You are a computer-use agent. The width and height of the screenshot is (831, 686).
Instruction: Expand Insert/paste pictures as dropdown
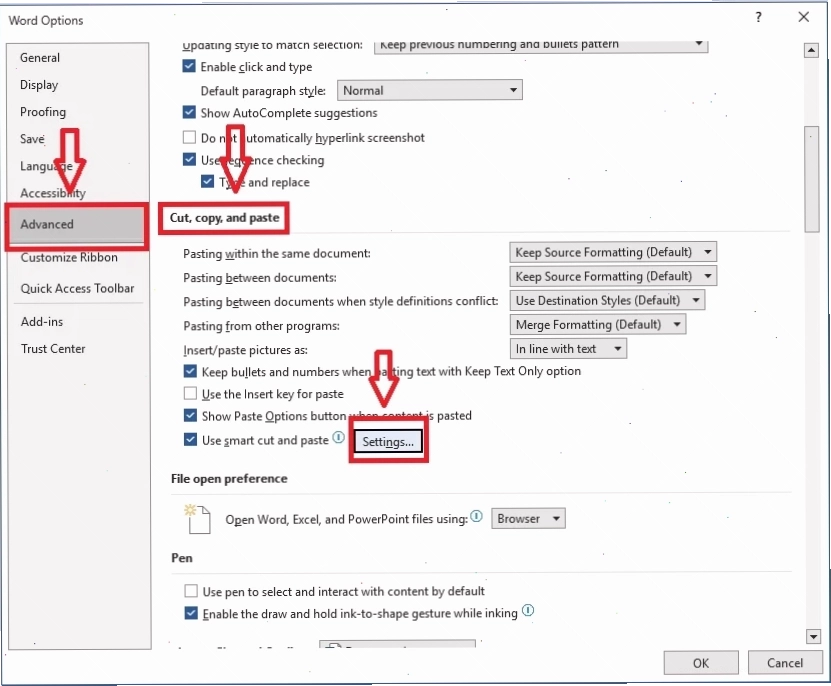pos(568,349)
